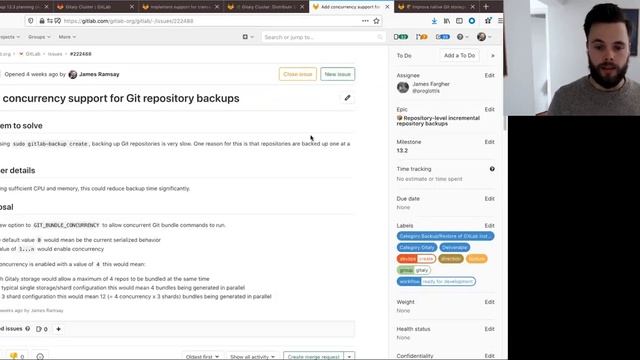Open the 'Repository-level incremental repository backups' epic link

point(438,121)
